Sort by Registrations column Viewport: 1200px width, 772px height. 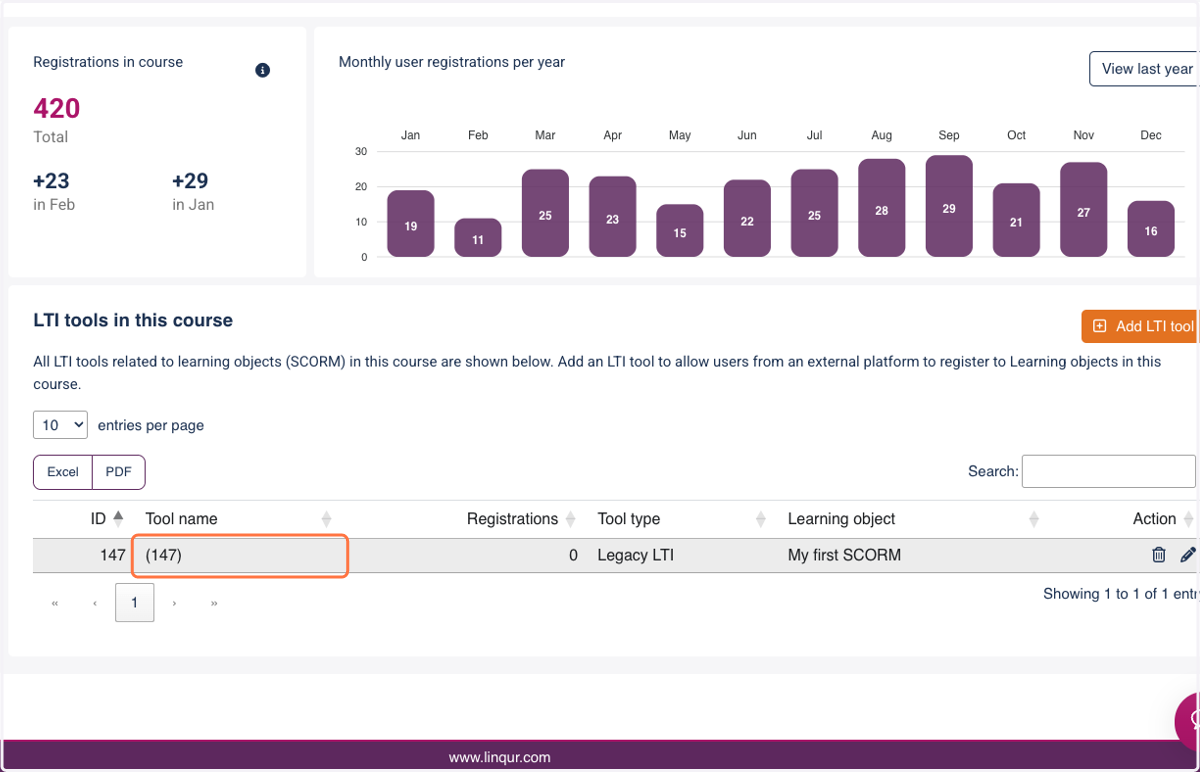[570, 519]
